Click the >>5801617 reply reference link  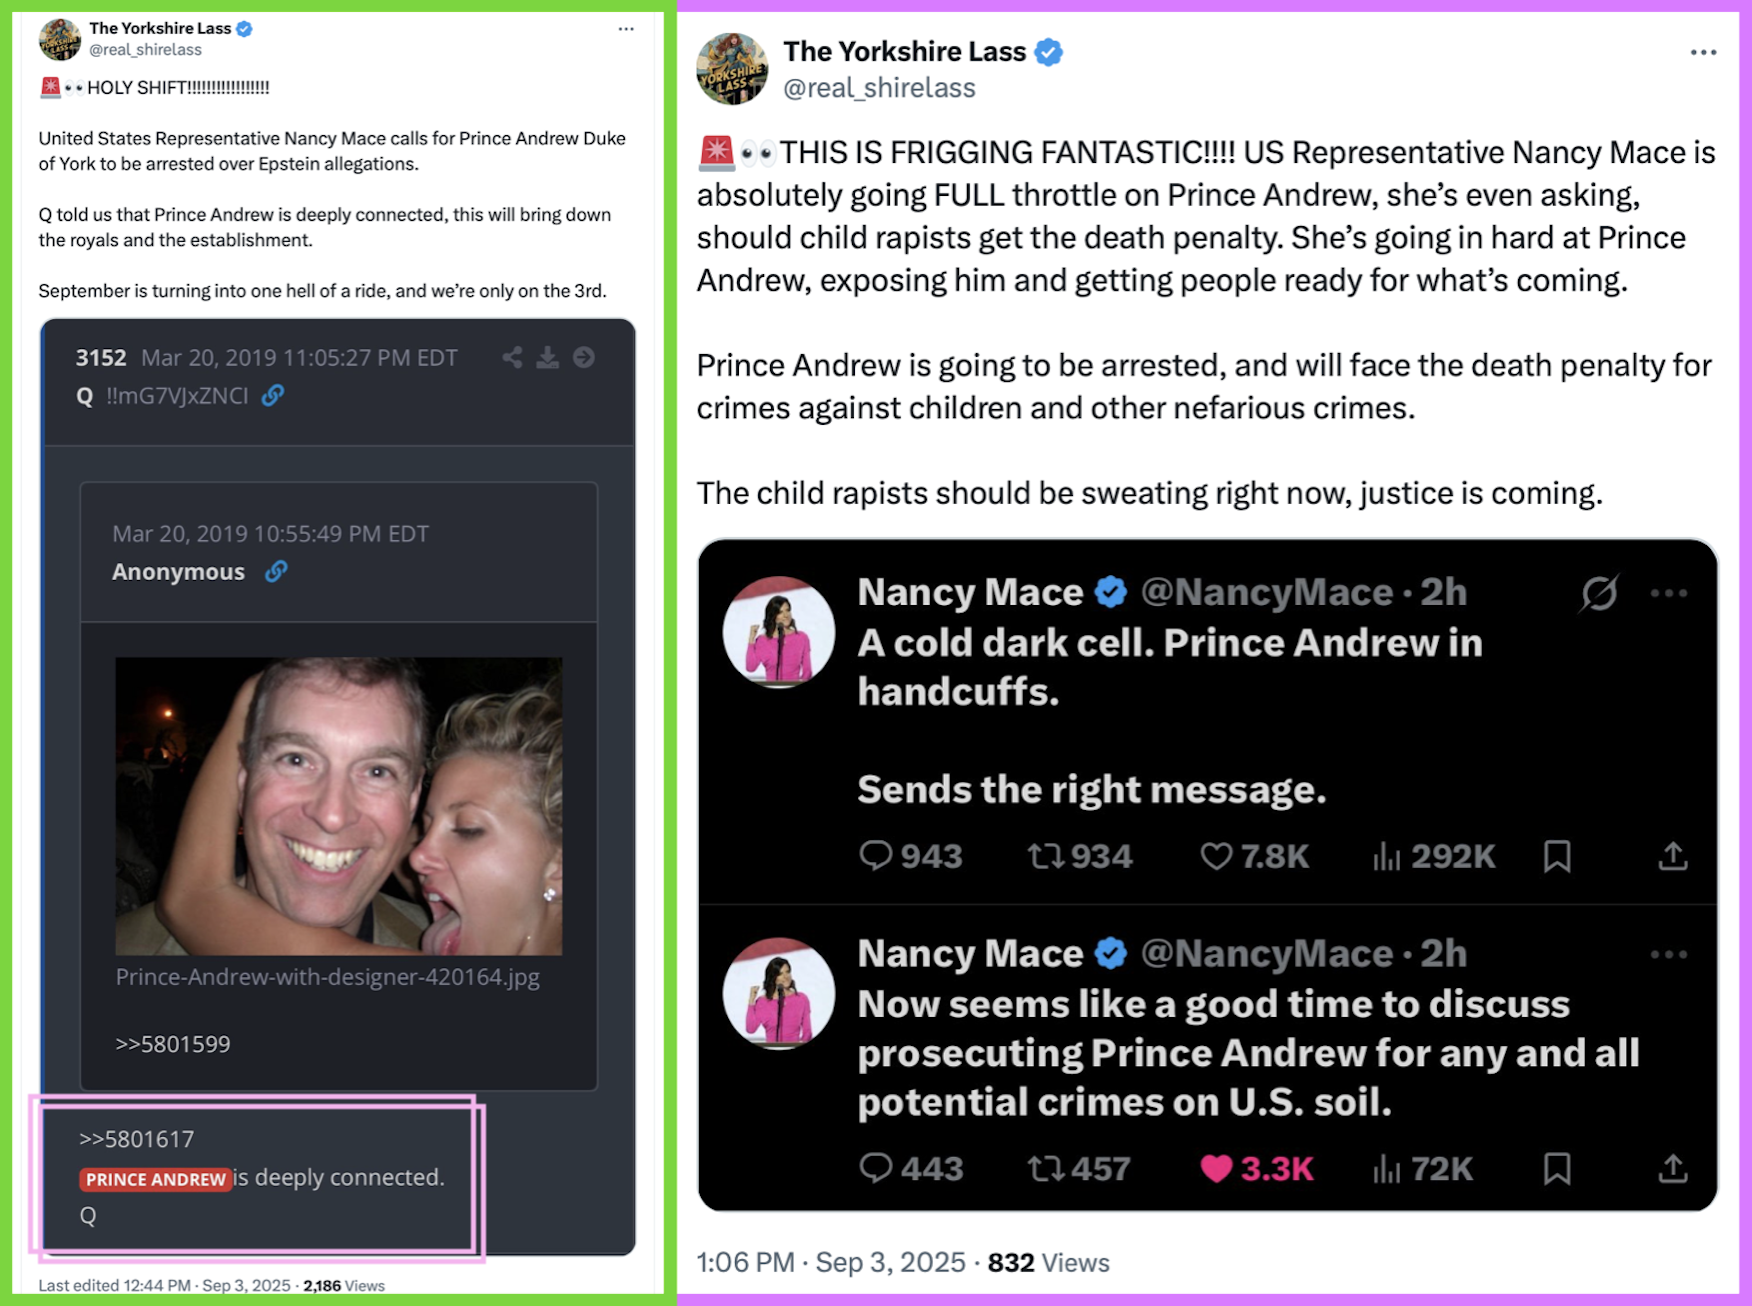[137, 1139]
